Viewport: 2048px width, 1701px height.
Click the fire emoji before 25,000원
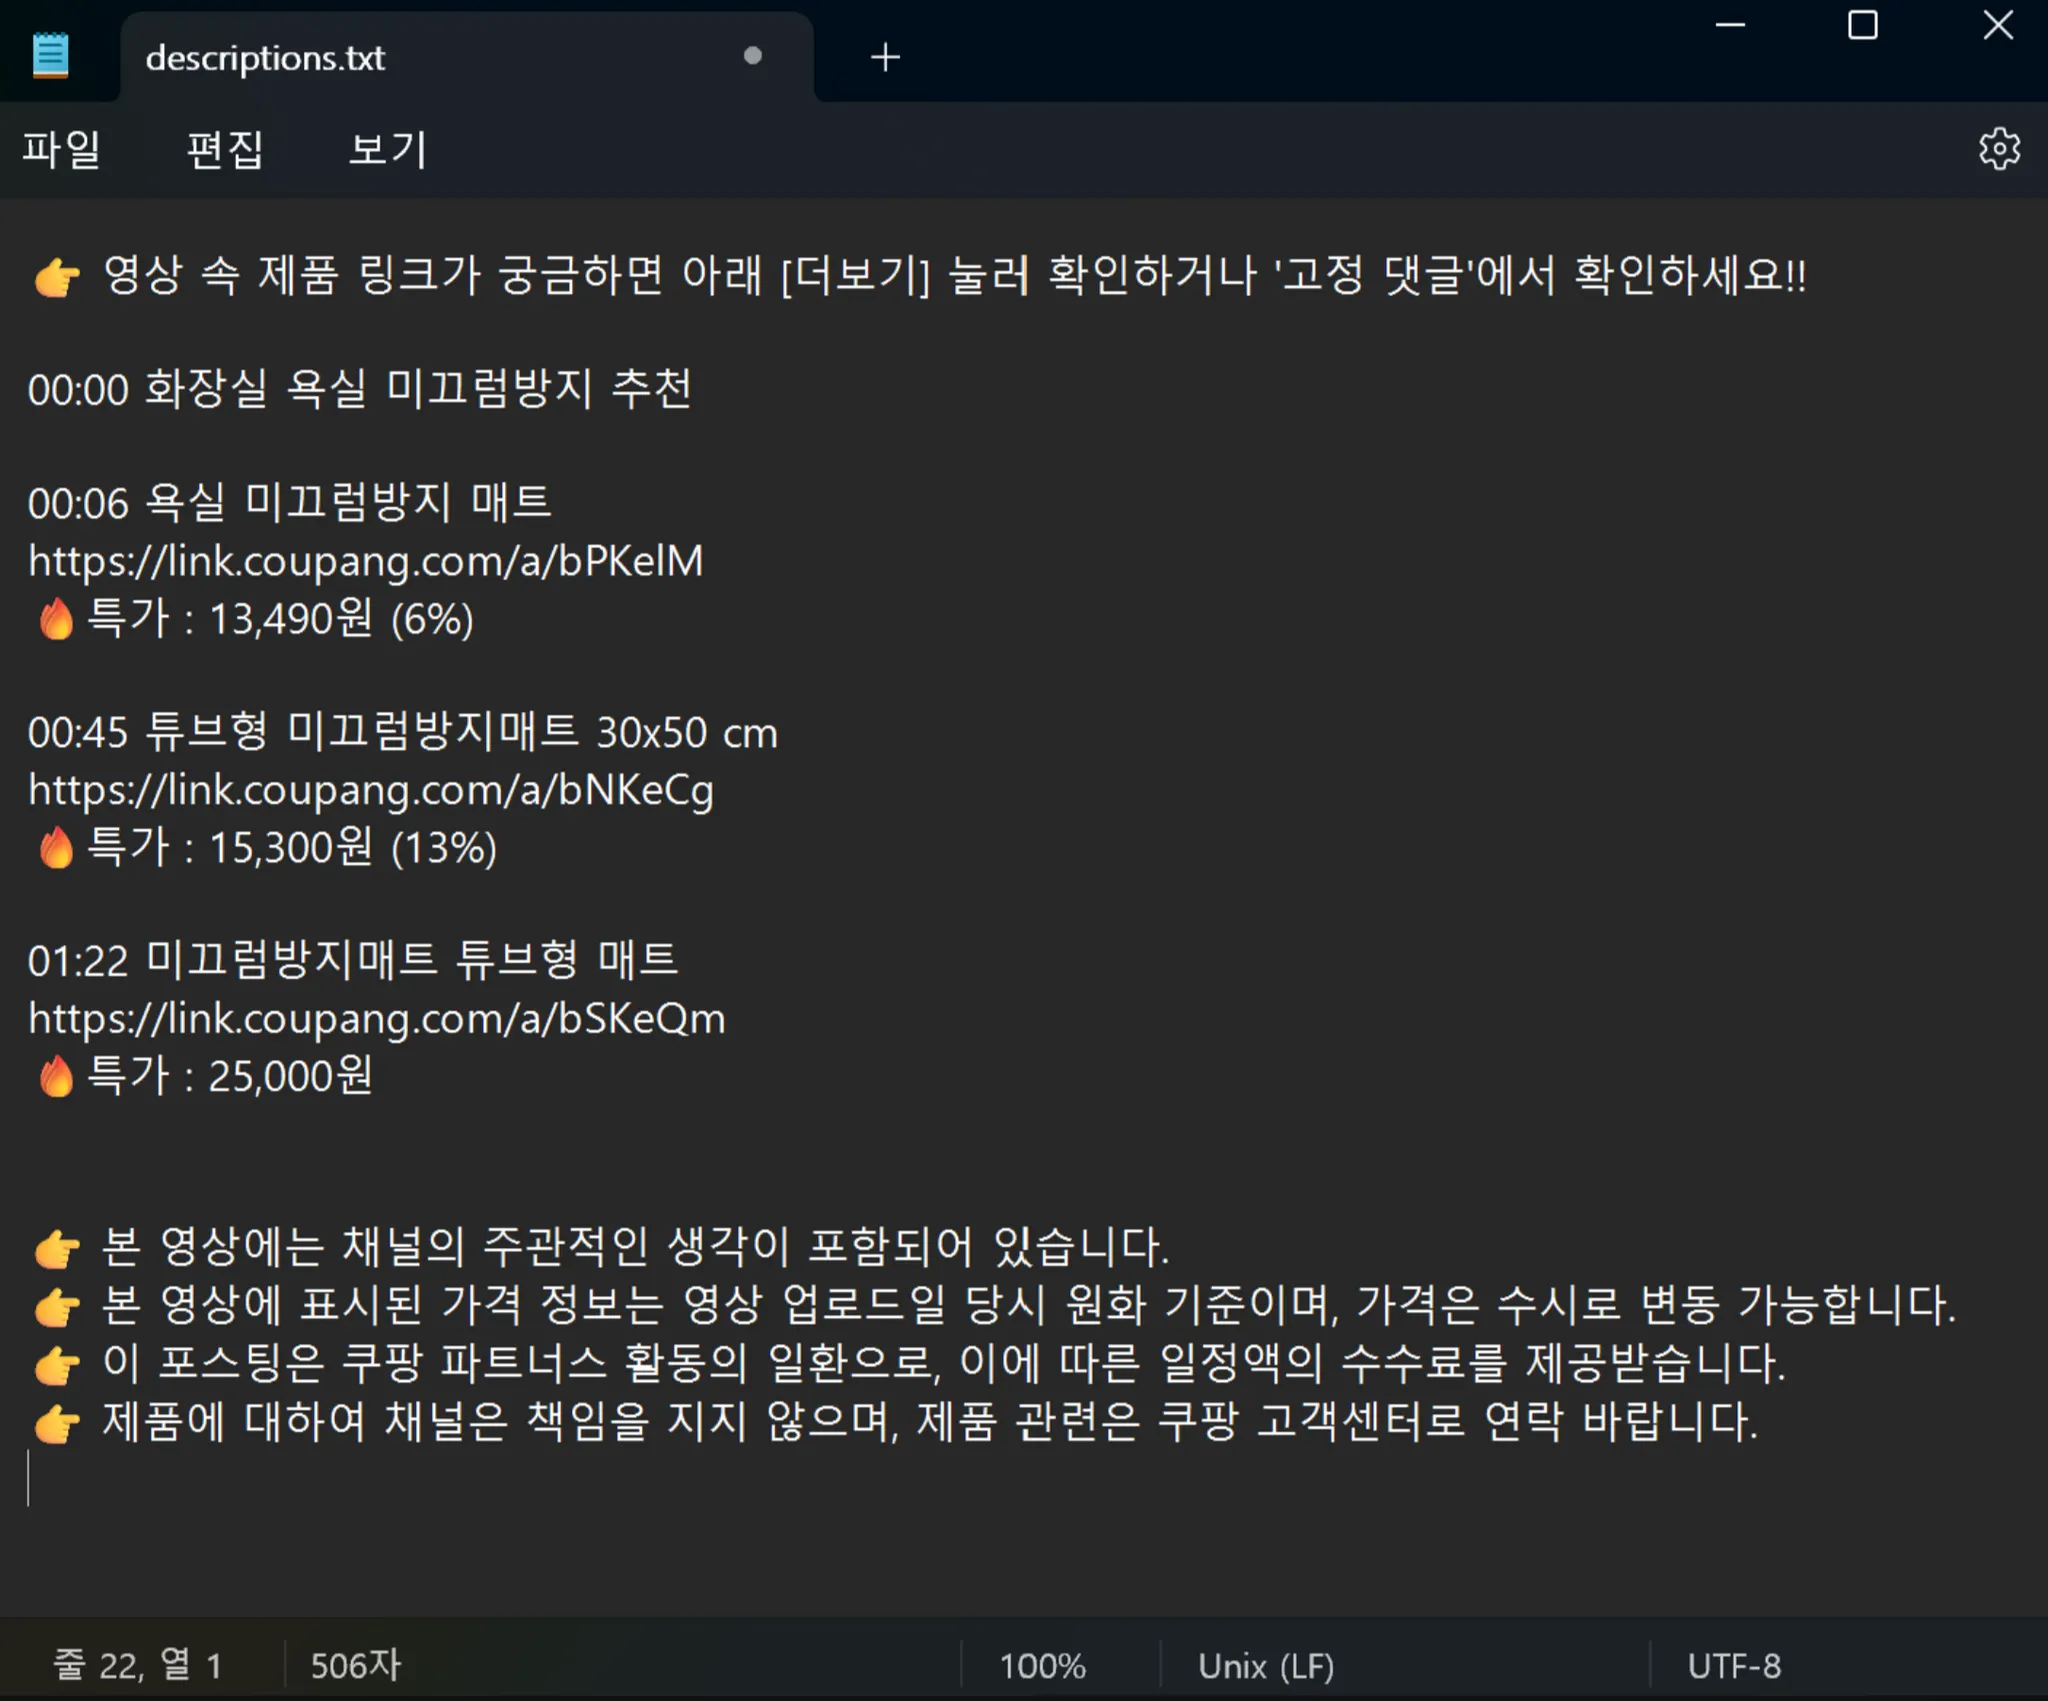(x=56, y=1076)
